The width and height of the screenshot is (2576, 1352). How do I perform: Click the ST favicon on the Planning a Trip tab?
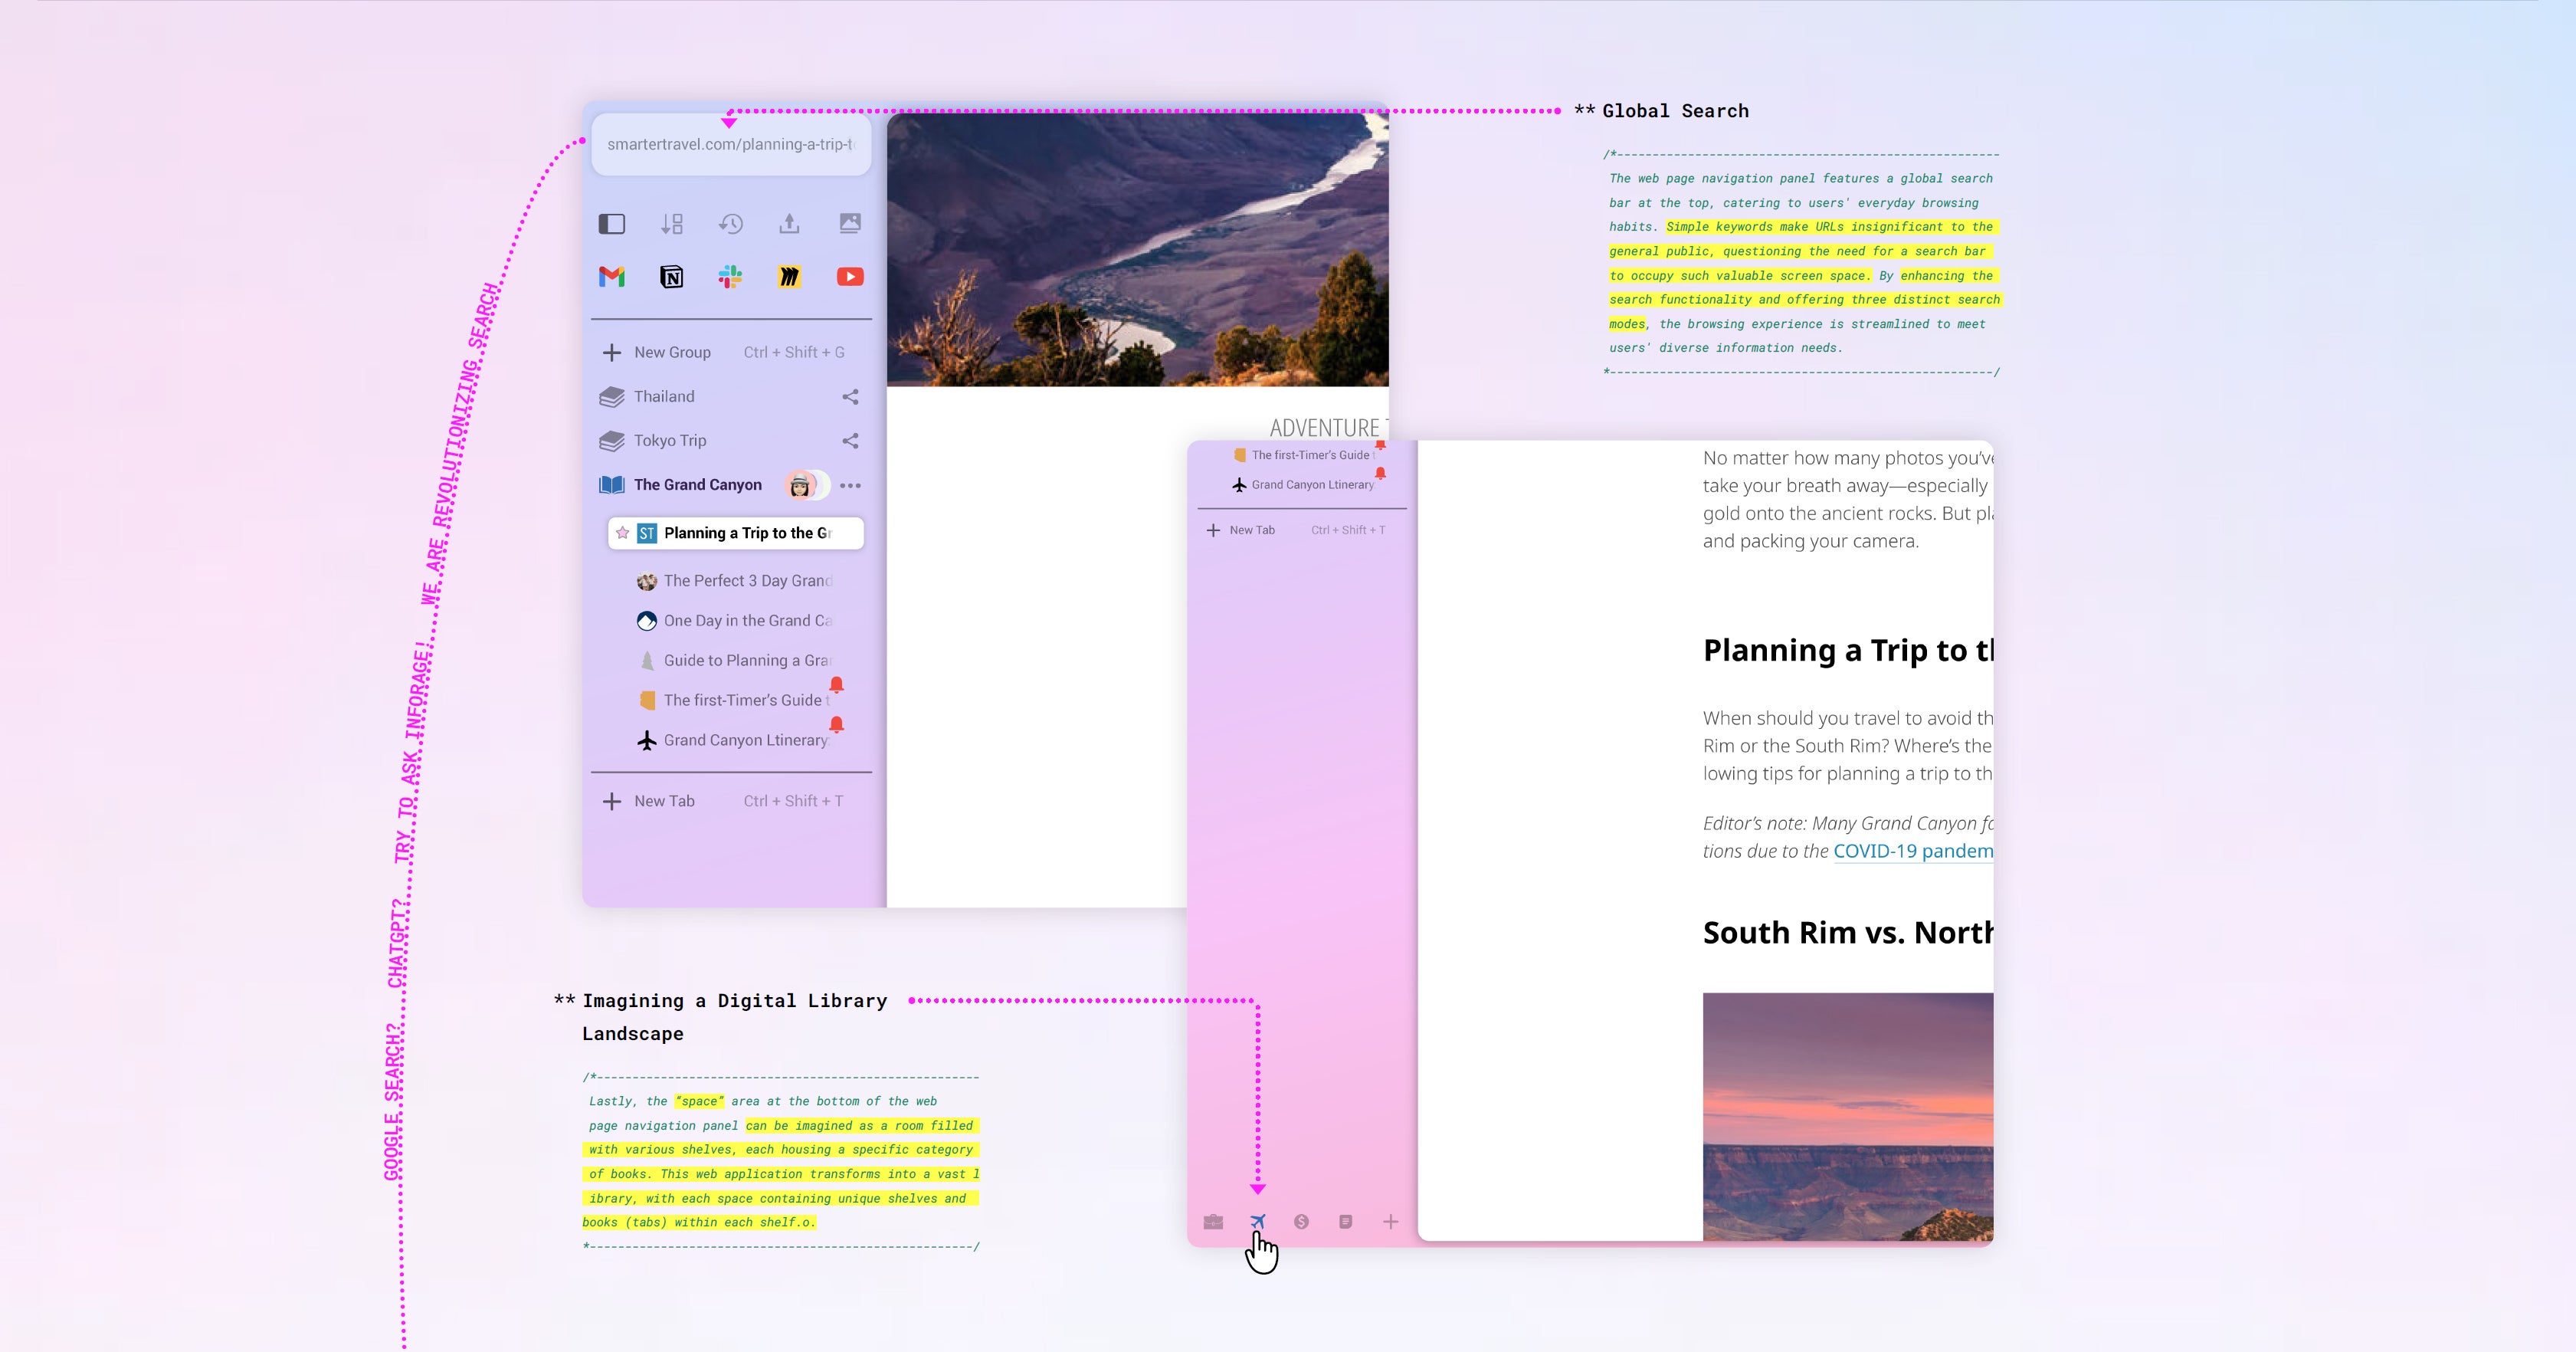[647, 533]
